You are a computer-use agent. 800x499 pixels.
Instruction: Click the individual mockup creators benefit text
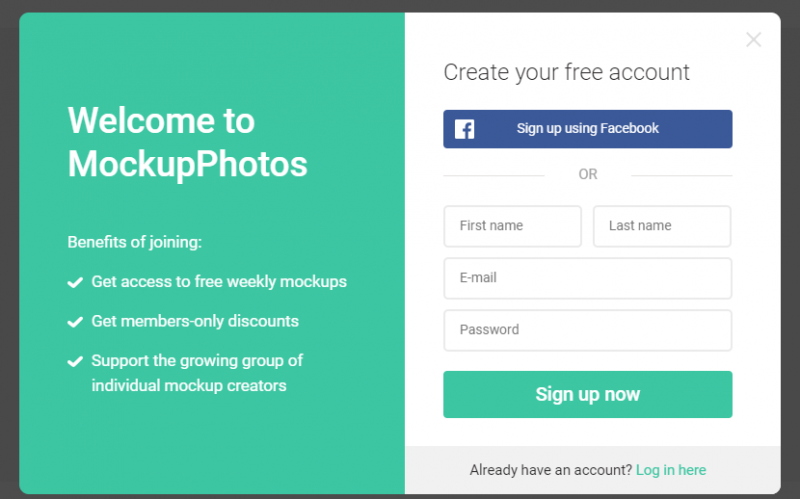pyautogui.click(x=189, y=386)
